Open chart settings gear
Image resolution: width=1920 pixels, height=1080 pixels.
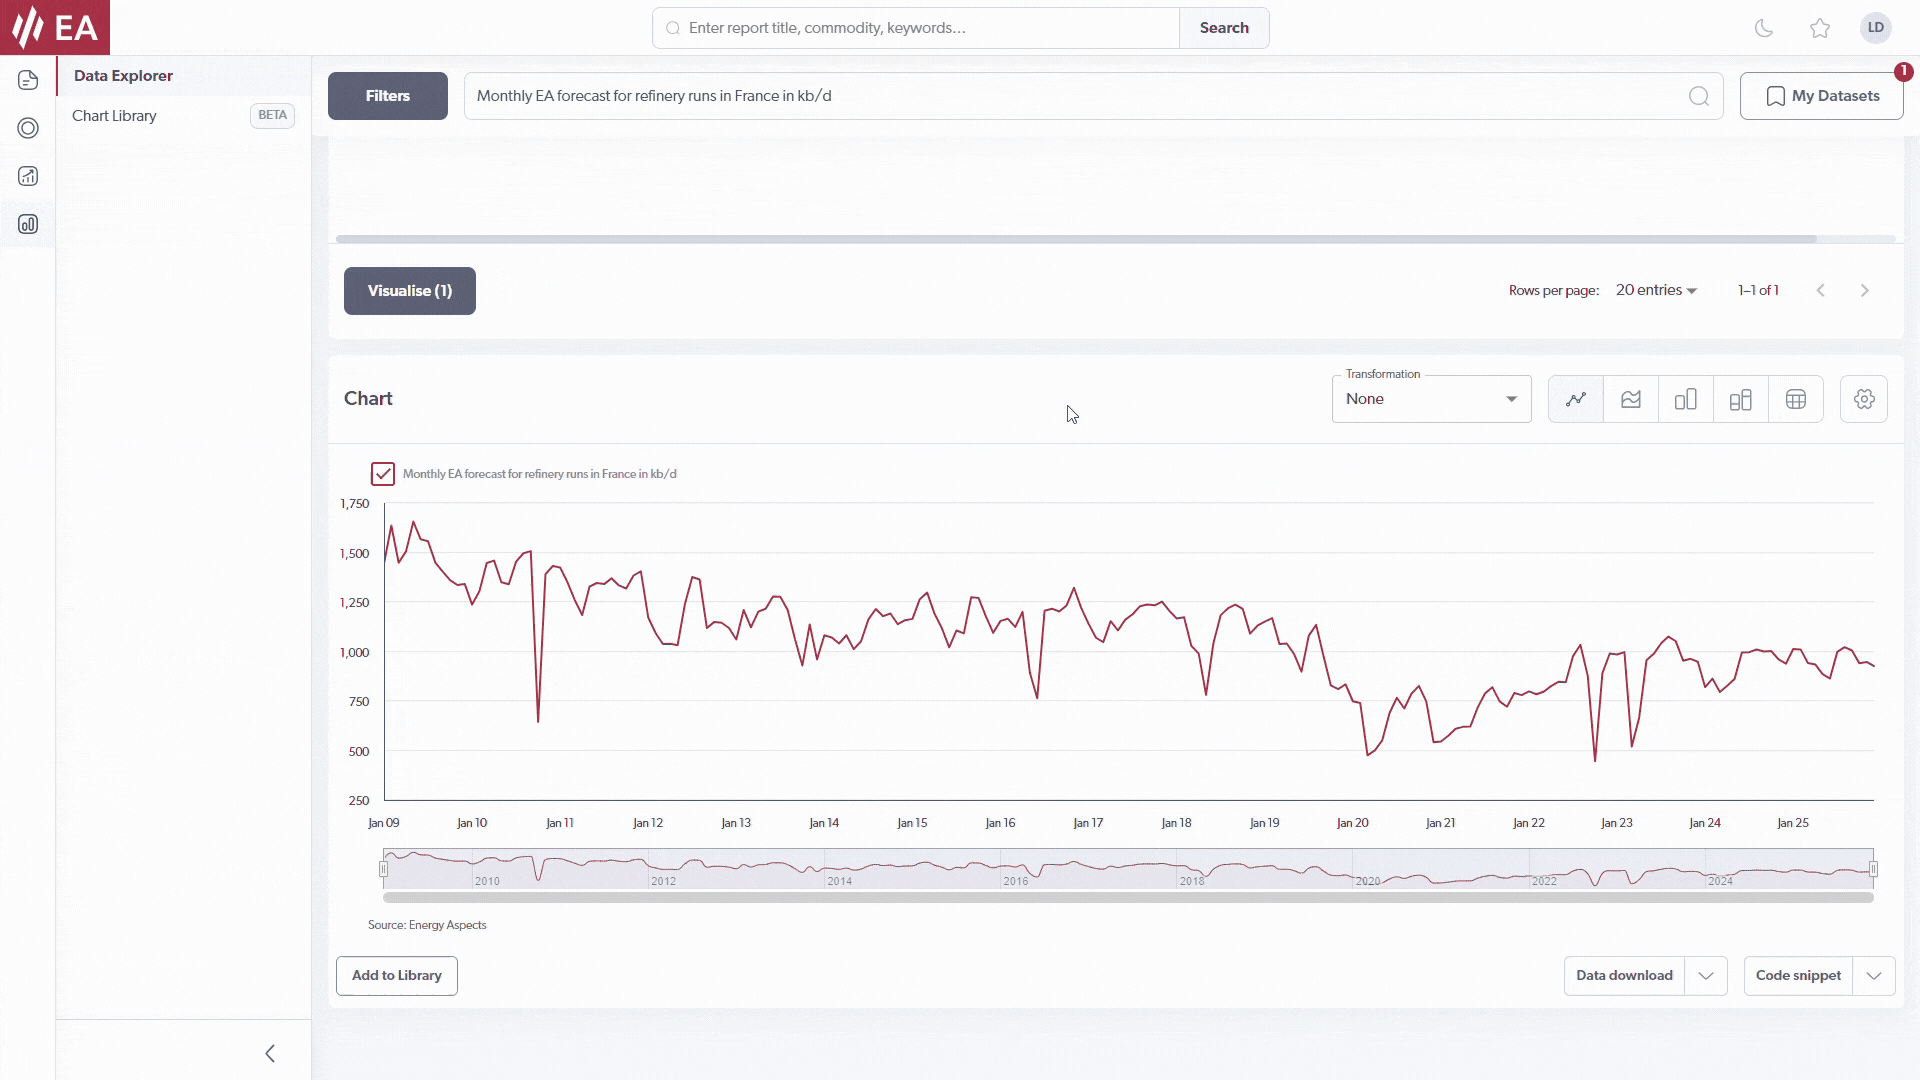[x=1864, y=399]
